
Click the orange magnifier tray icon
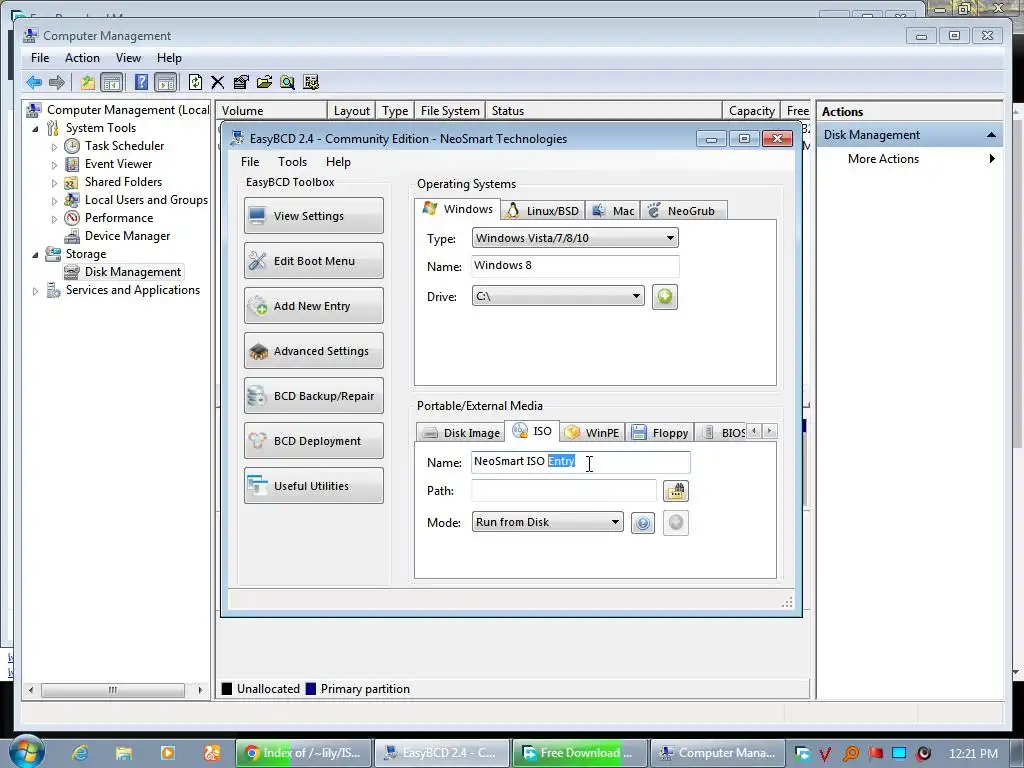tap(851, 754)
